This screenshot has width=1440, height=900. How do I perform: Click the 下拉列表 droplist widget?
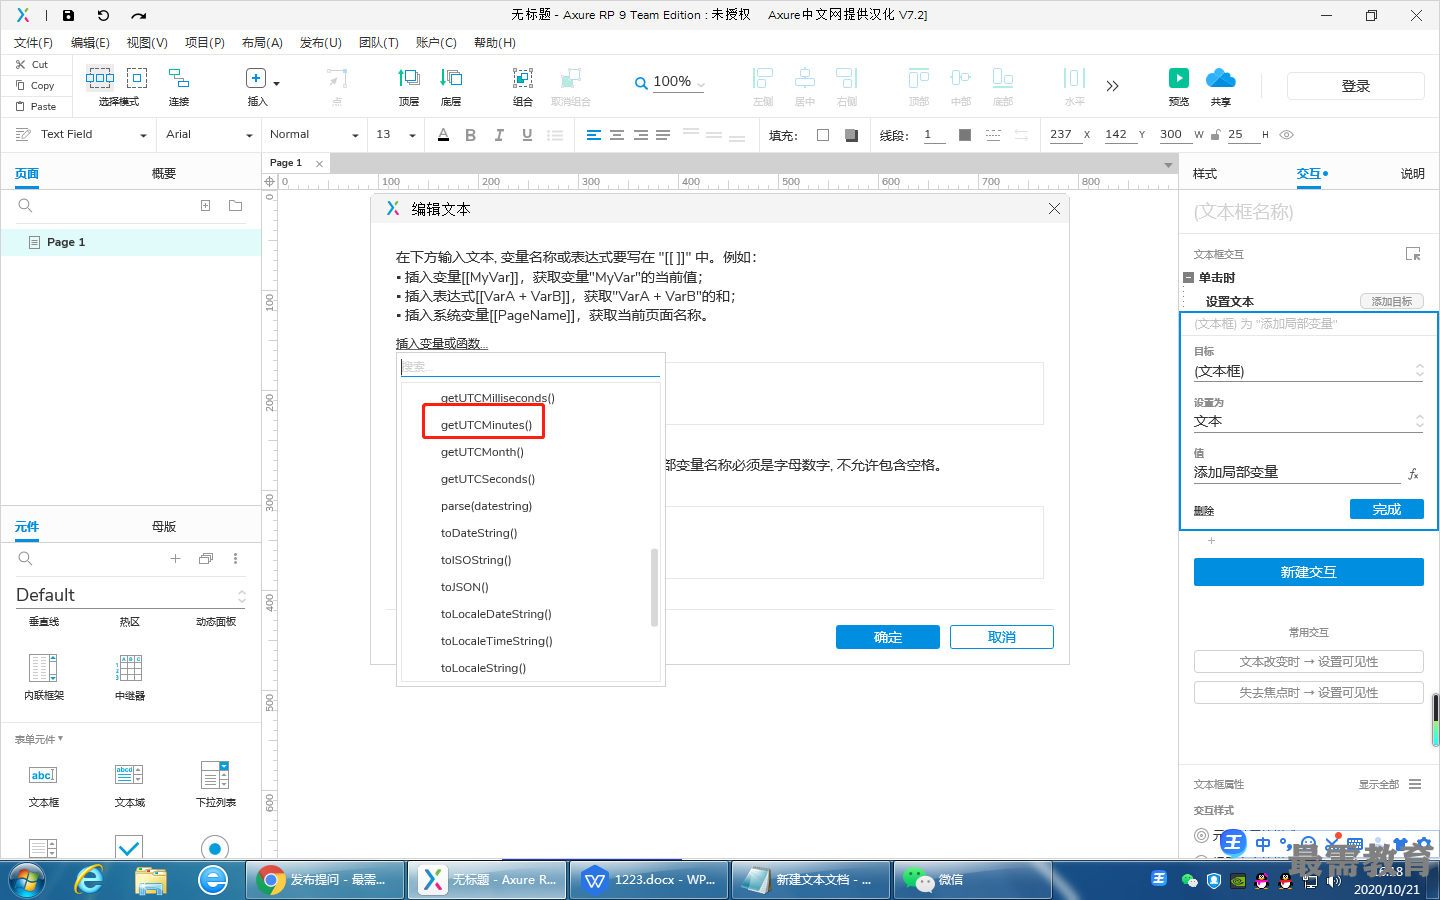[x=215, y=775]
